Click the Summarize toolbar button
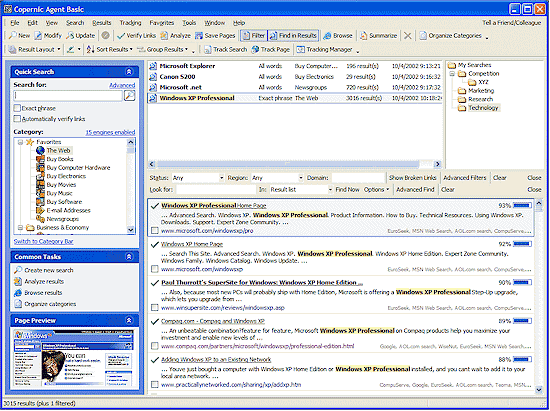This screenshot has height=411, width=550. (378, 35)
